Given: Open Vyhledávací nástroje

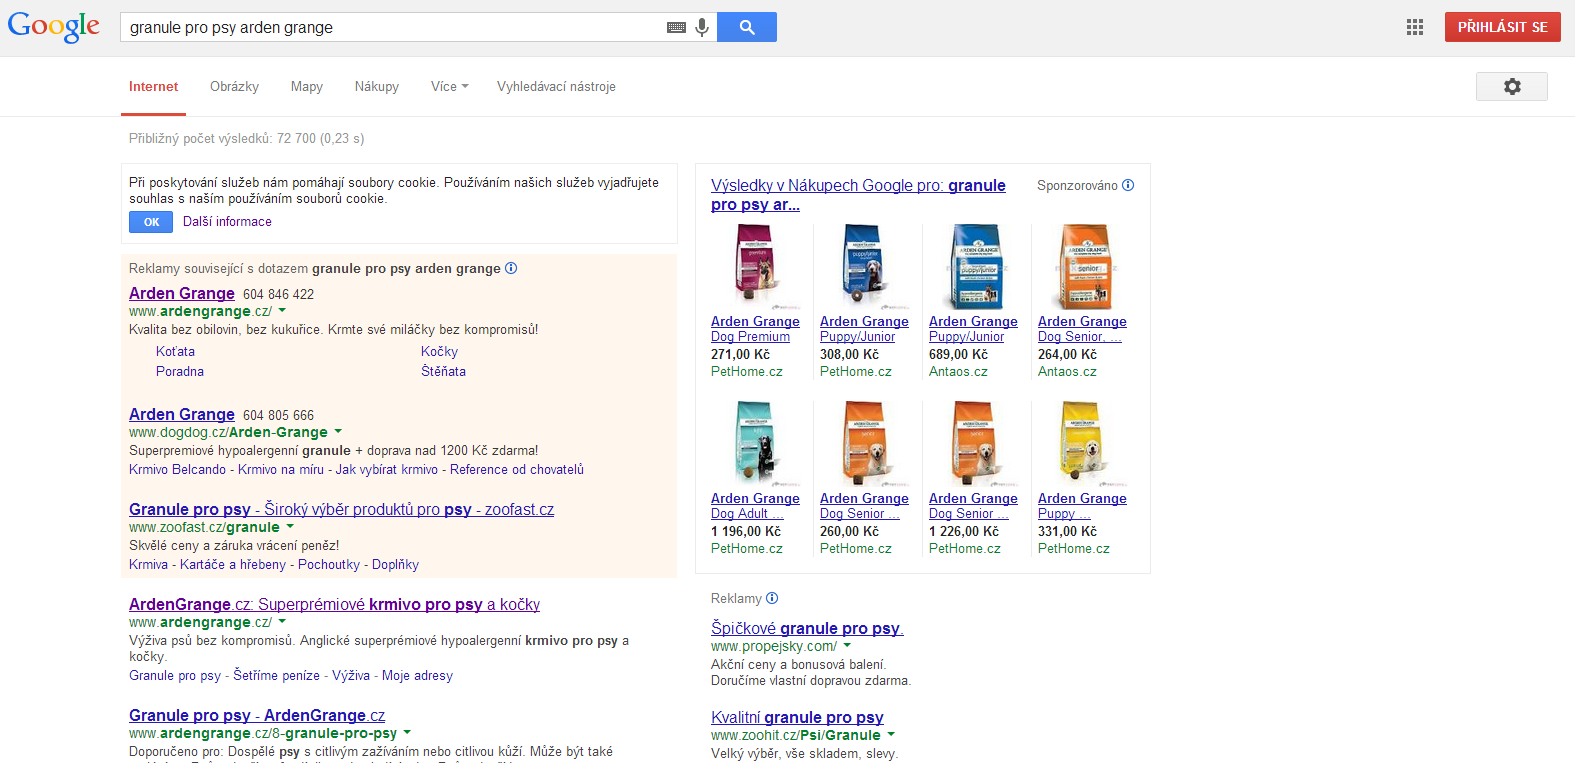Looking at the screenshot, I should pyautogui.click(x=556, y=87).
